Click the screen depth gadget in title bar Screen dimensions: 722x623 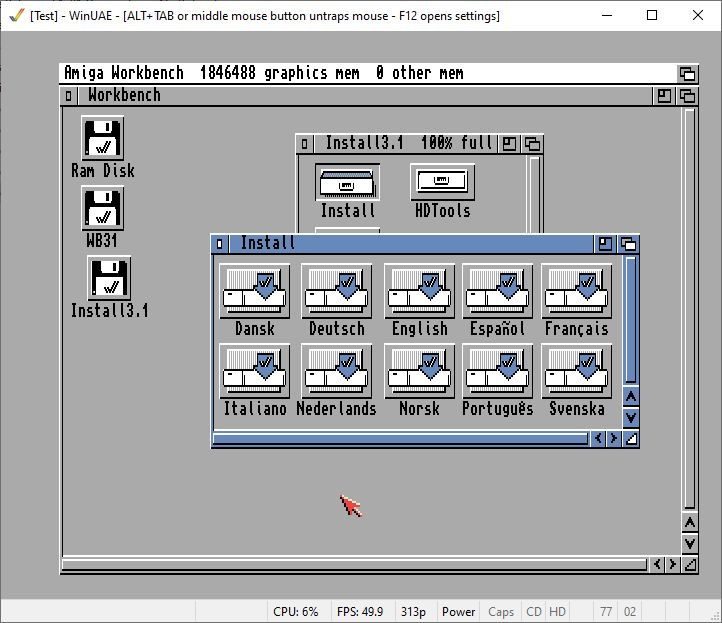[x=687, y=73]
